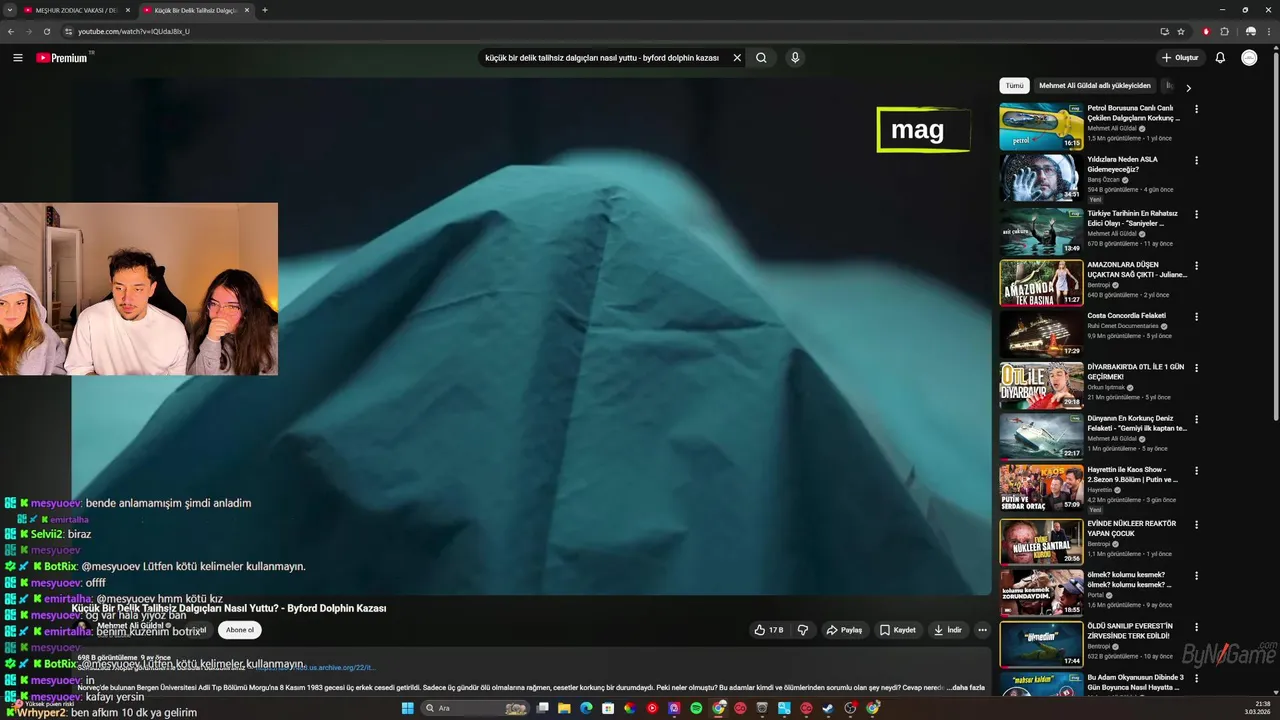Open Microsoft Store from the taskbar
Viewport: 1280px width, 720px height.
coord(608,708)
